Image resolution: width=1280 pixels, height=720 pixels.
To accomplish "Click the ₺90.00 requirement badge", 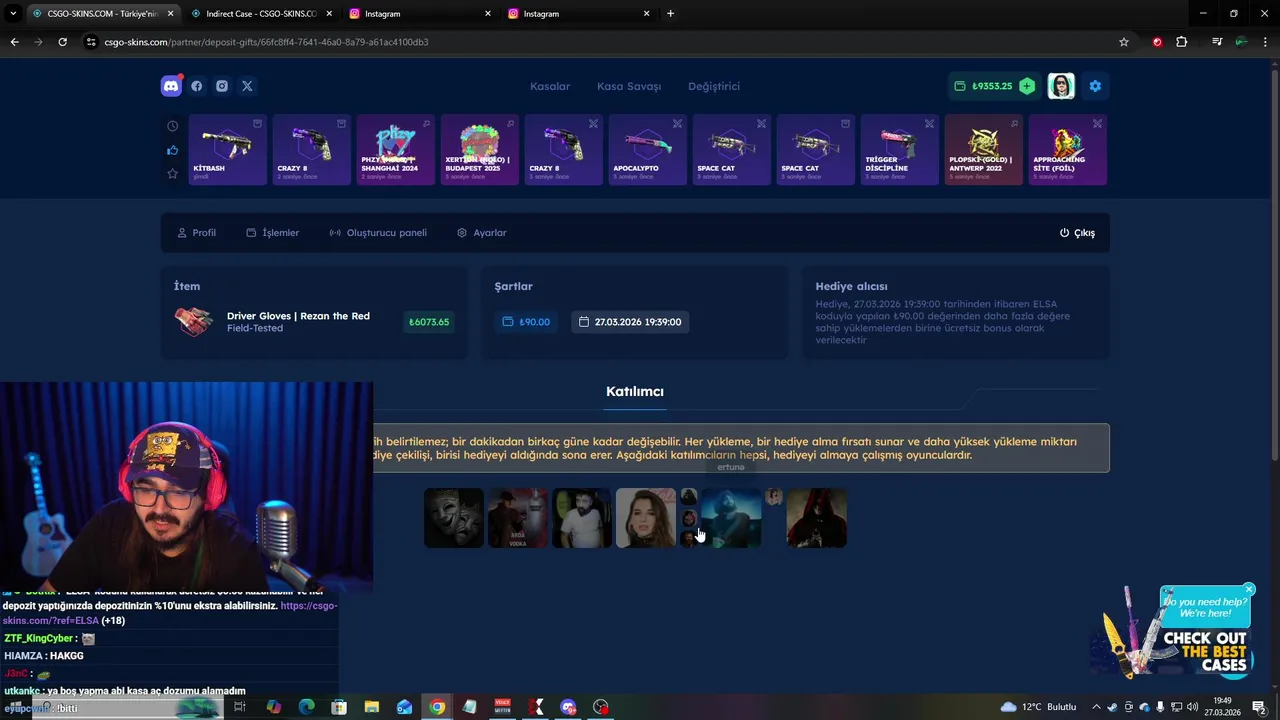I will [526, 322].
